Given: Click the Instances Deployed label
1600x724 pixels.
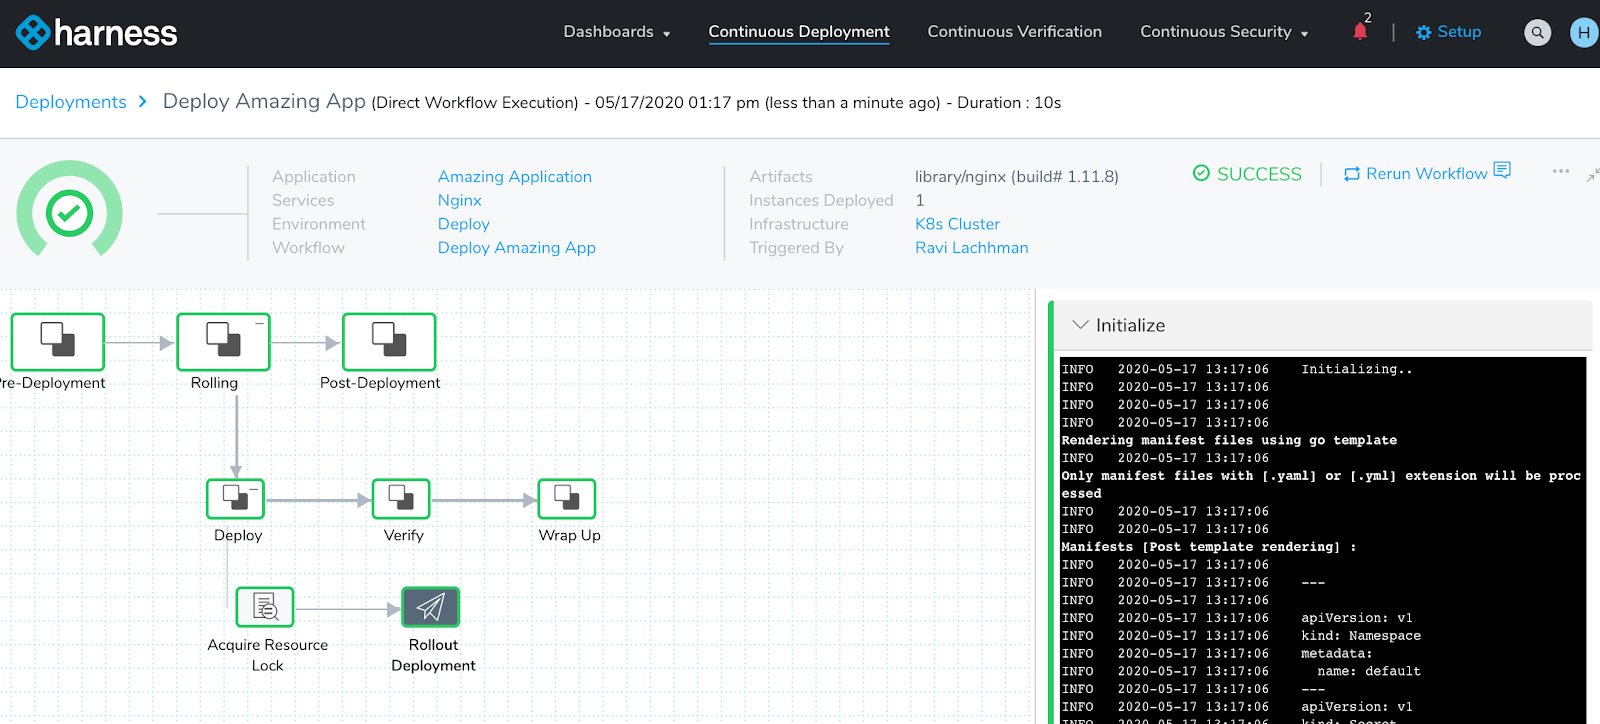Looking at the screenshot, I should pos(821,201).
